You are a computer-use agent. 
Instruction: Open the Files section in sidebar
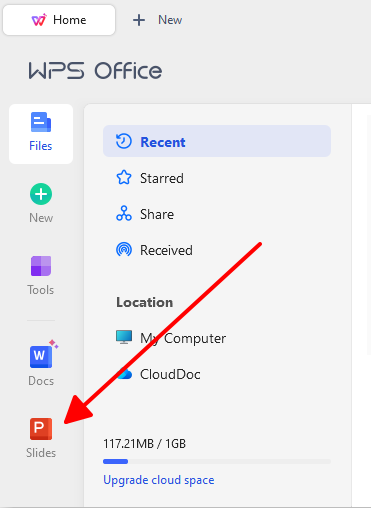[41, 134]
